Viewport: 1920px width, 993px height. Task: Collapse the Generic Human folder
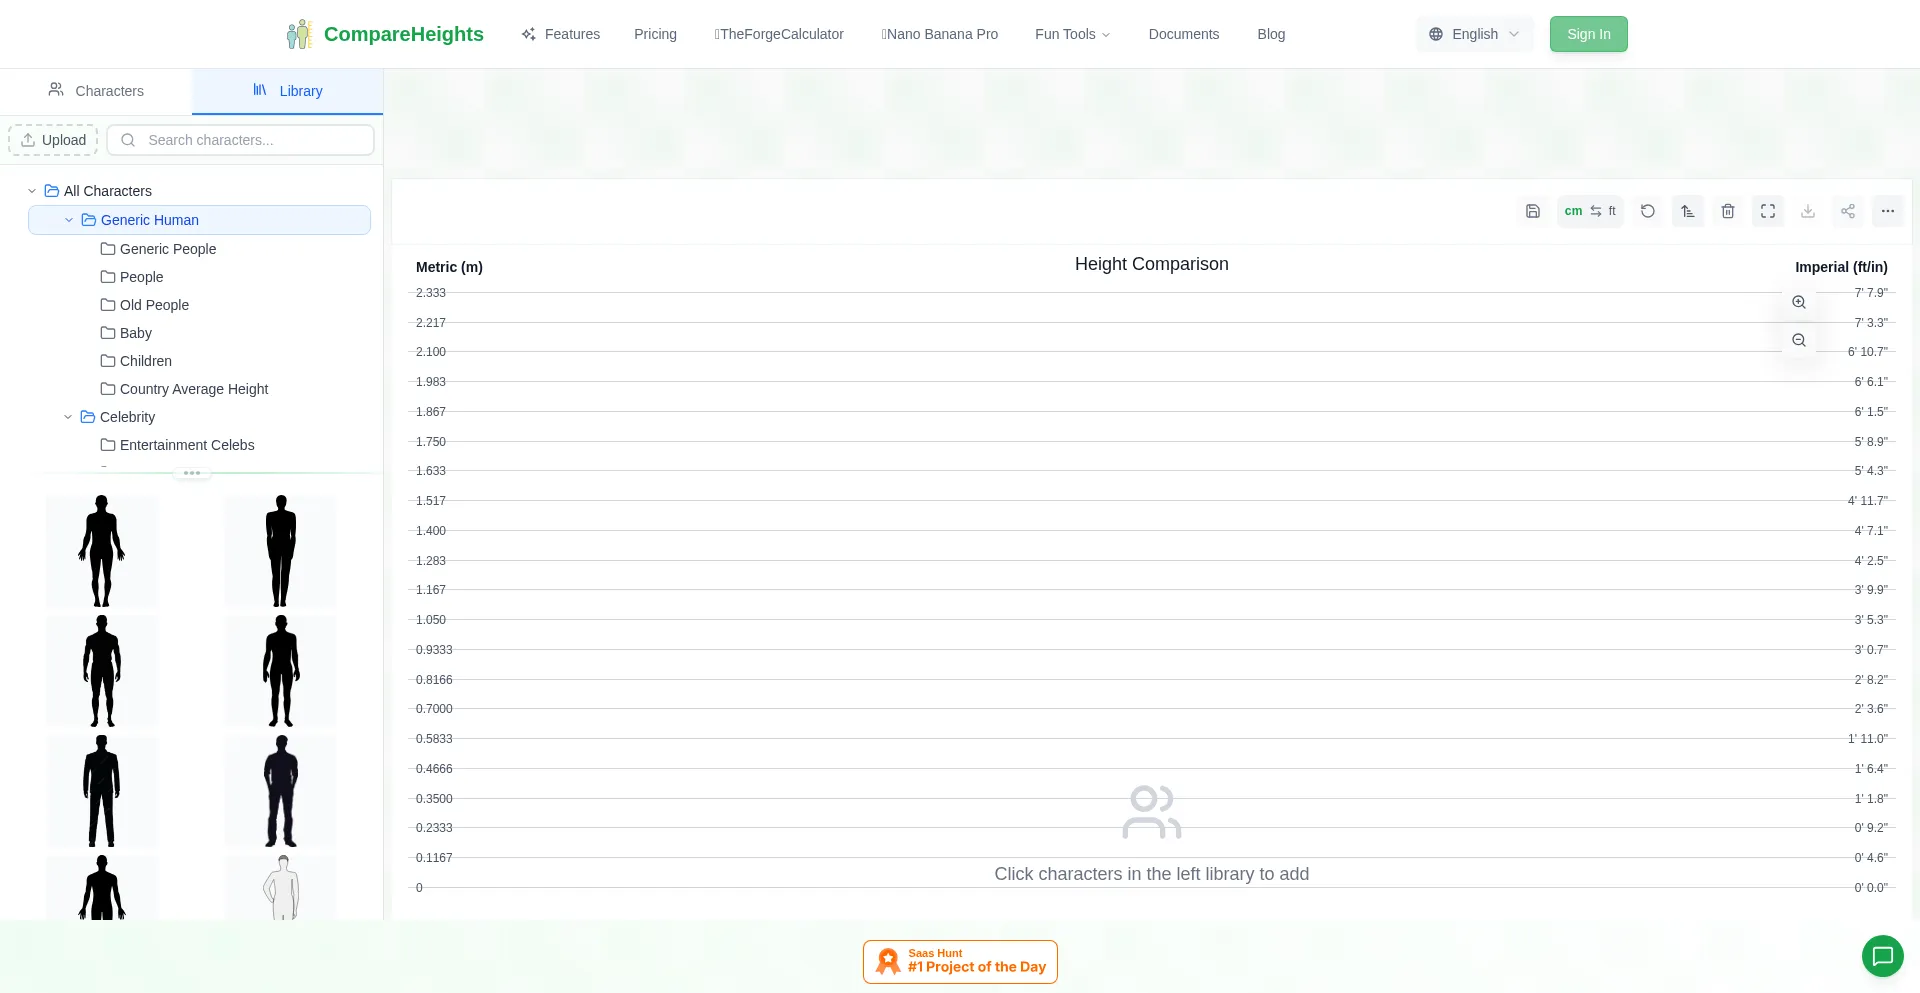(x=69, y=220)
